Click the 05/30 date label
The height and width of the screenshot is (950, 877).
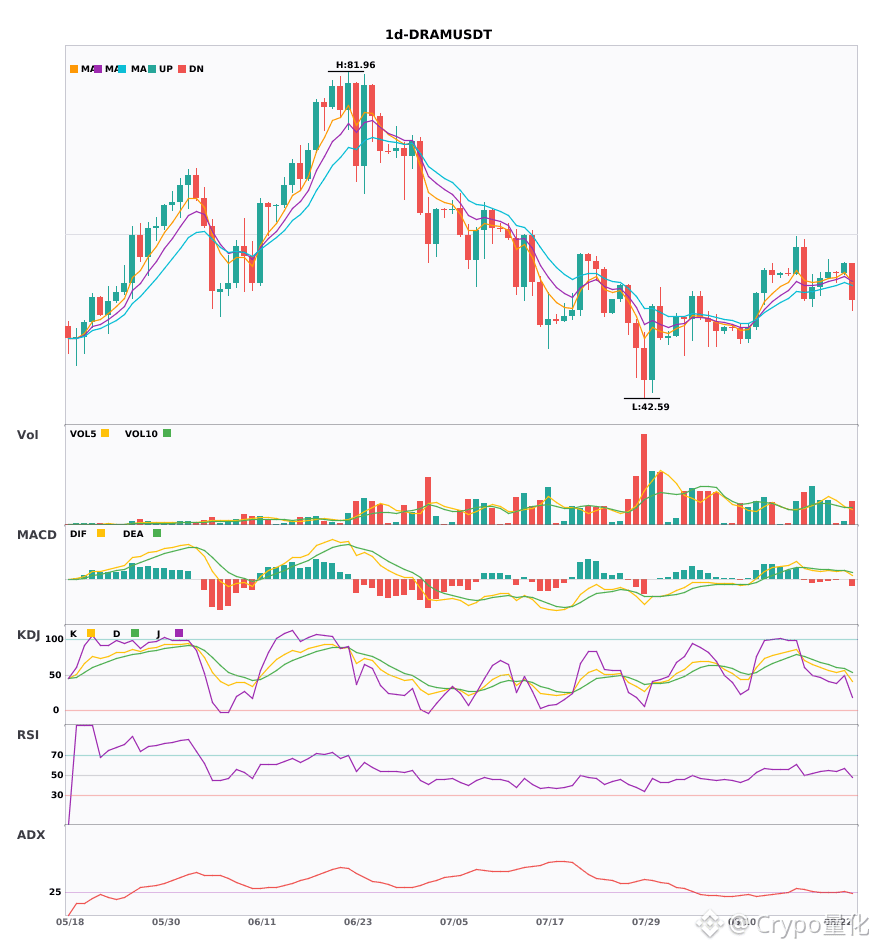166,922
